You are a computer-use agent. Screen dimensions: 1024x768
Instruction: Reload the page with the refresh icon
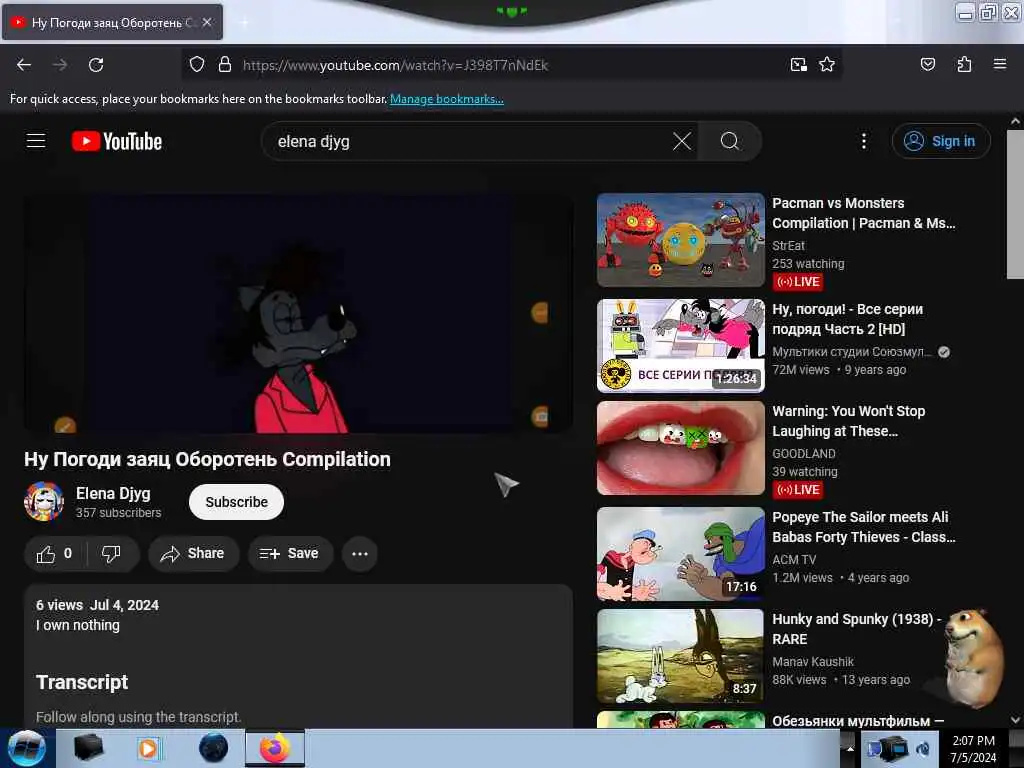pos(96,65)
